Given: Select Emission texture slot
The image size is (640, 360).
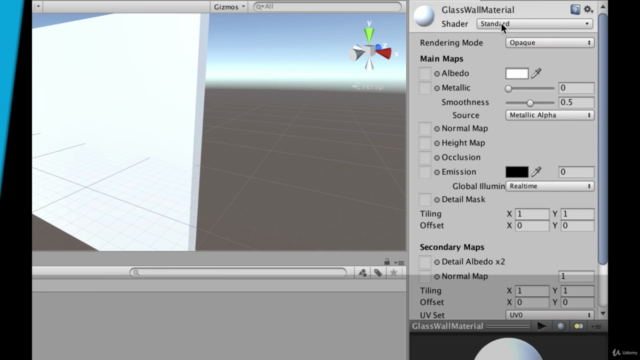Looking at the screenshot, I should click(x=425, y=172).
